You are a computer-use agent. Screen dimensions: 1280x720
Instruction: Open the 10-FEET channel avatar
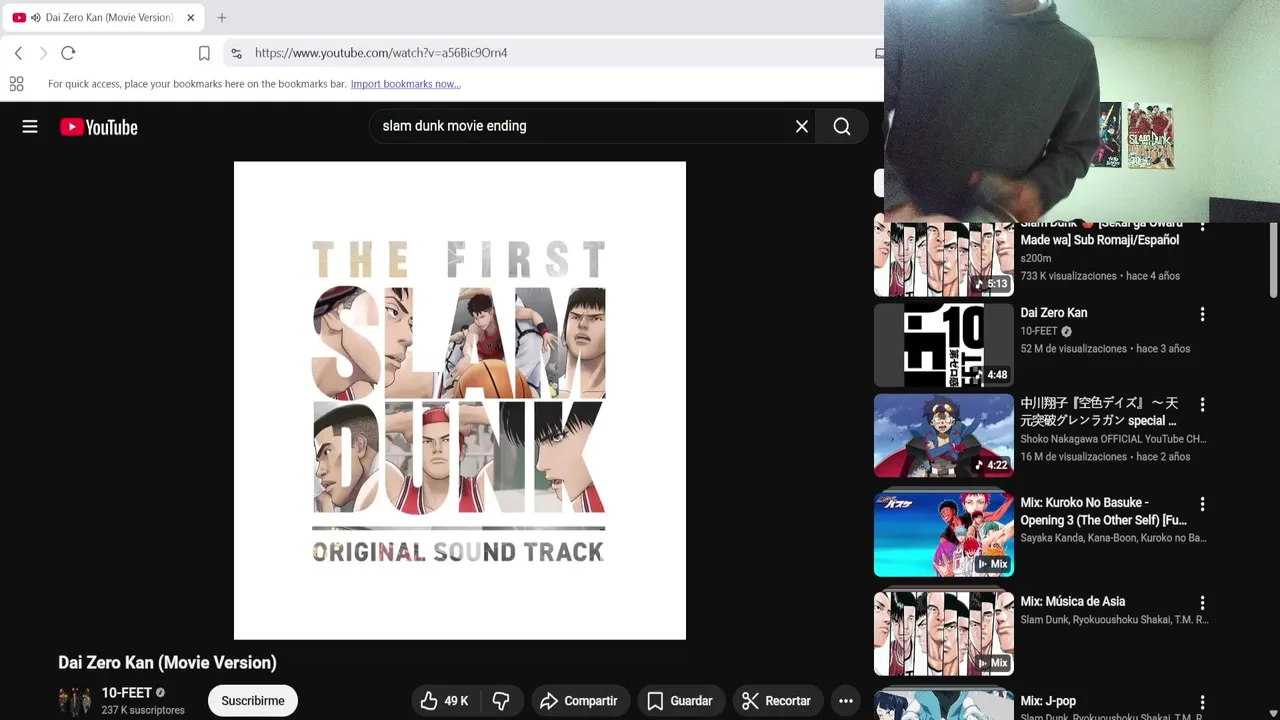pos(74,701)
